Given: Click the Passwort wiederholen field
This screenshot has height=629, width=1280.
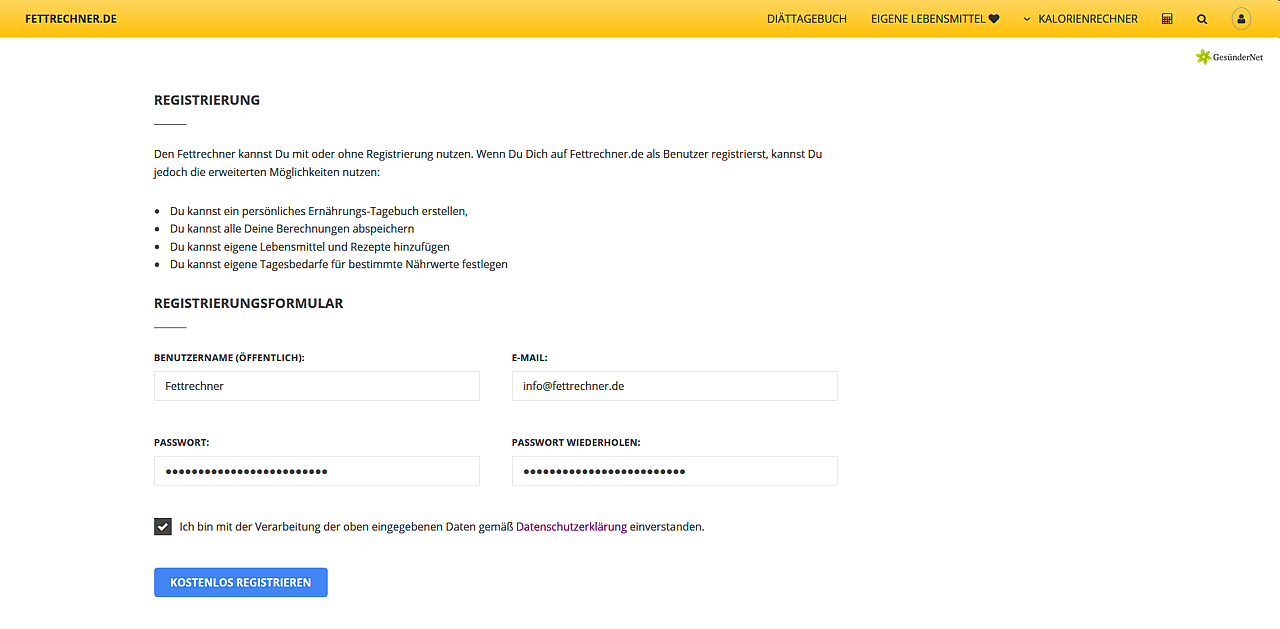Looking at the screenshot, I should (x=674, y=471).
